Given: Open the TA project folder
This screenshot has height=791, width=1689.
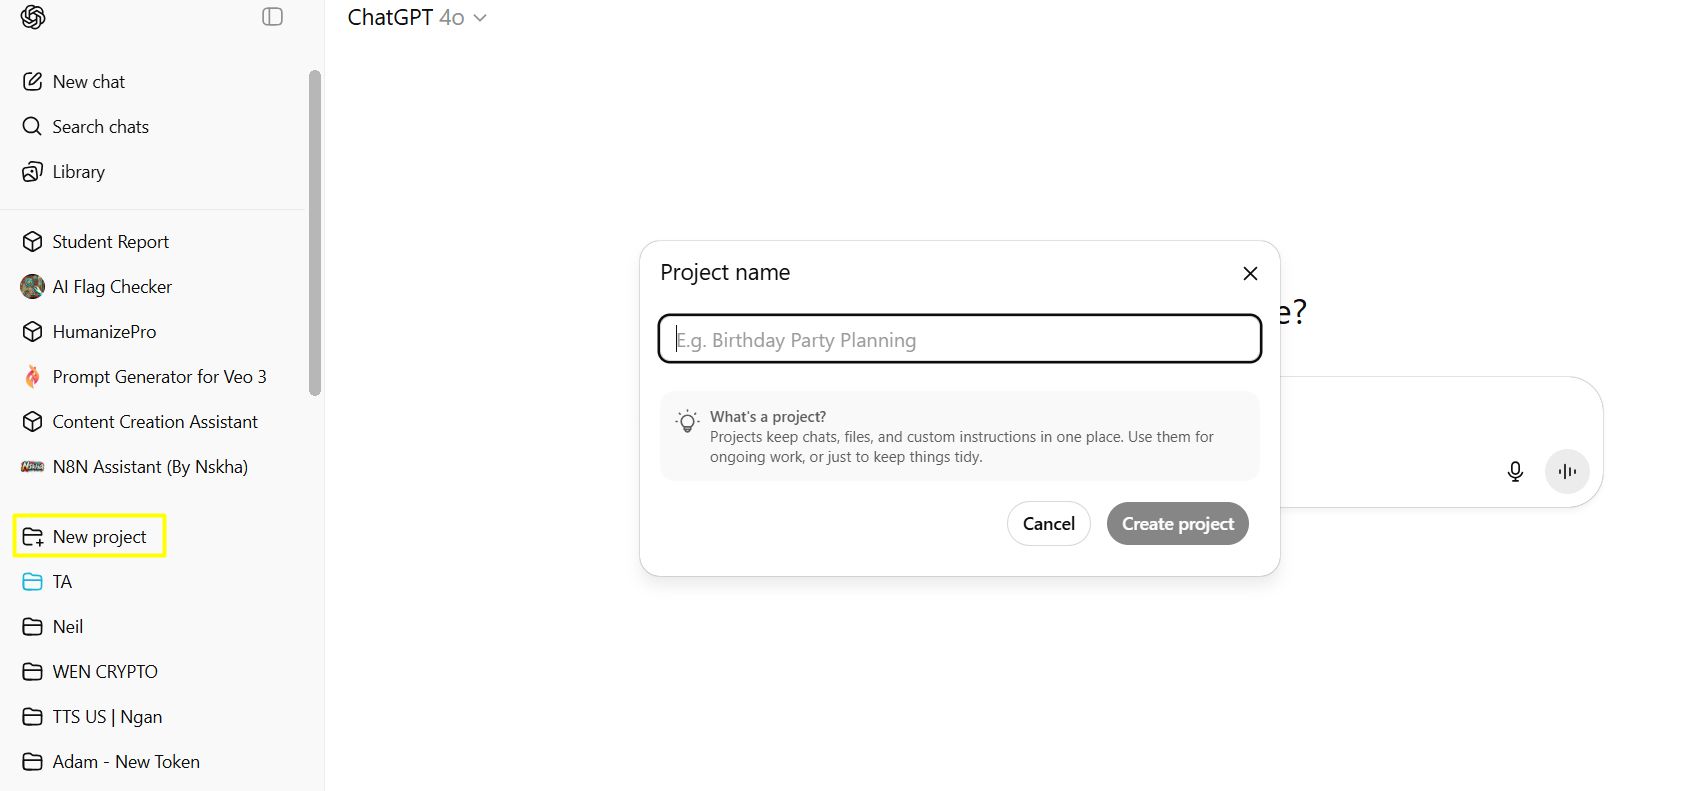Looking at the screenshot, I should point(62,582).
